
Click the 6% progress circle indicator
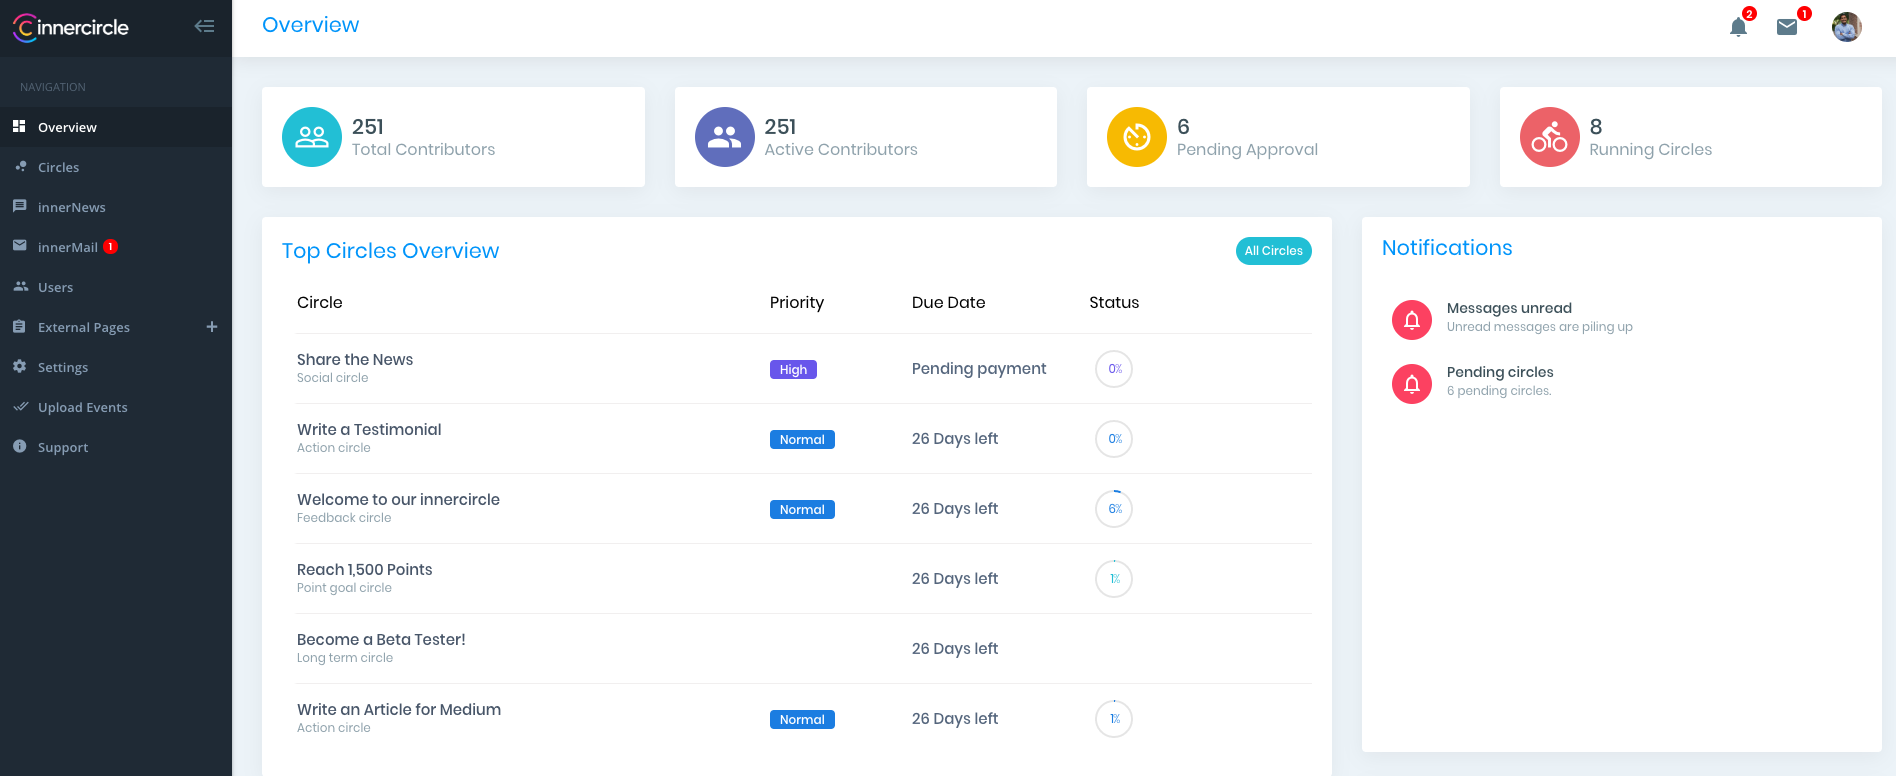pyautogui.click(x=1114, y=509)
